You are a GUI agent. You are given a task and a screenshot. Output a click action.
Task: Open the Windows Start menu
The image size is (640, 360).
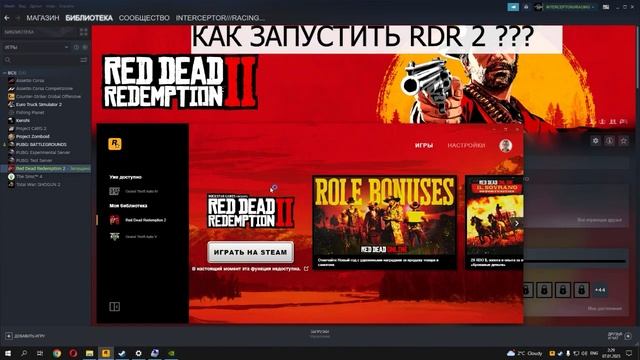coord(7,353)
